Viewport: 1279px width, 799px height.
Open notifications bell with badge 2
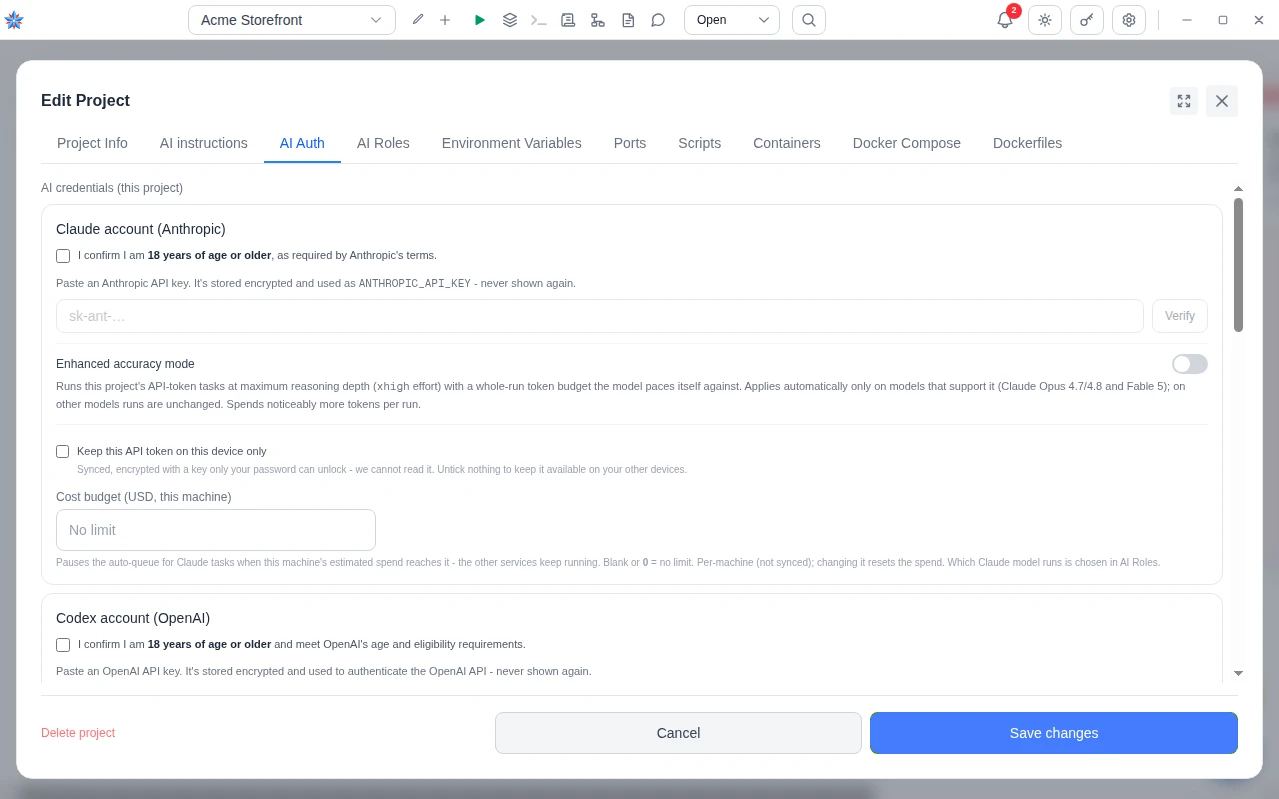pos(1005,20)
